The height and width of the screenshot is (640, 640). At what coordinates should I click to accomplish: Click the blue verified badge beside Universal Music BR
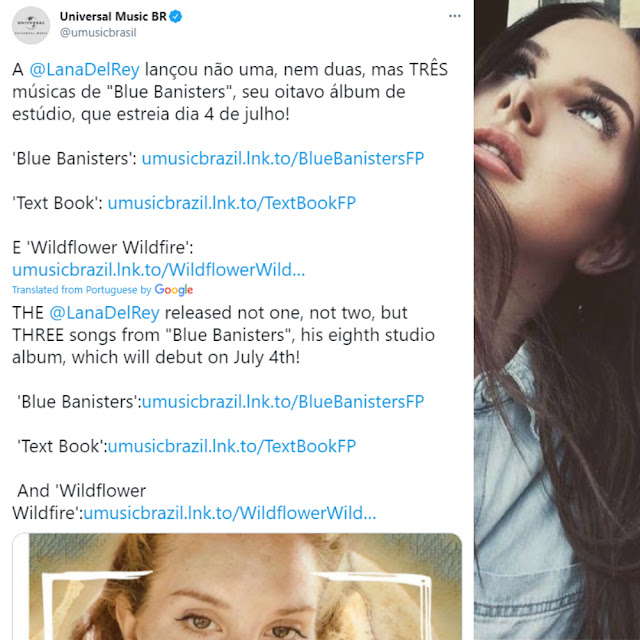tap(176, 16)
